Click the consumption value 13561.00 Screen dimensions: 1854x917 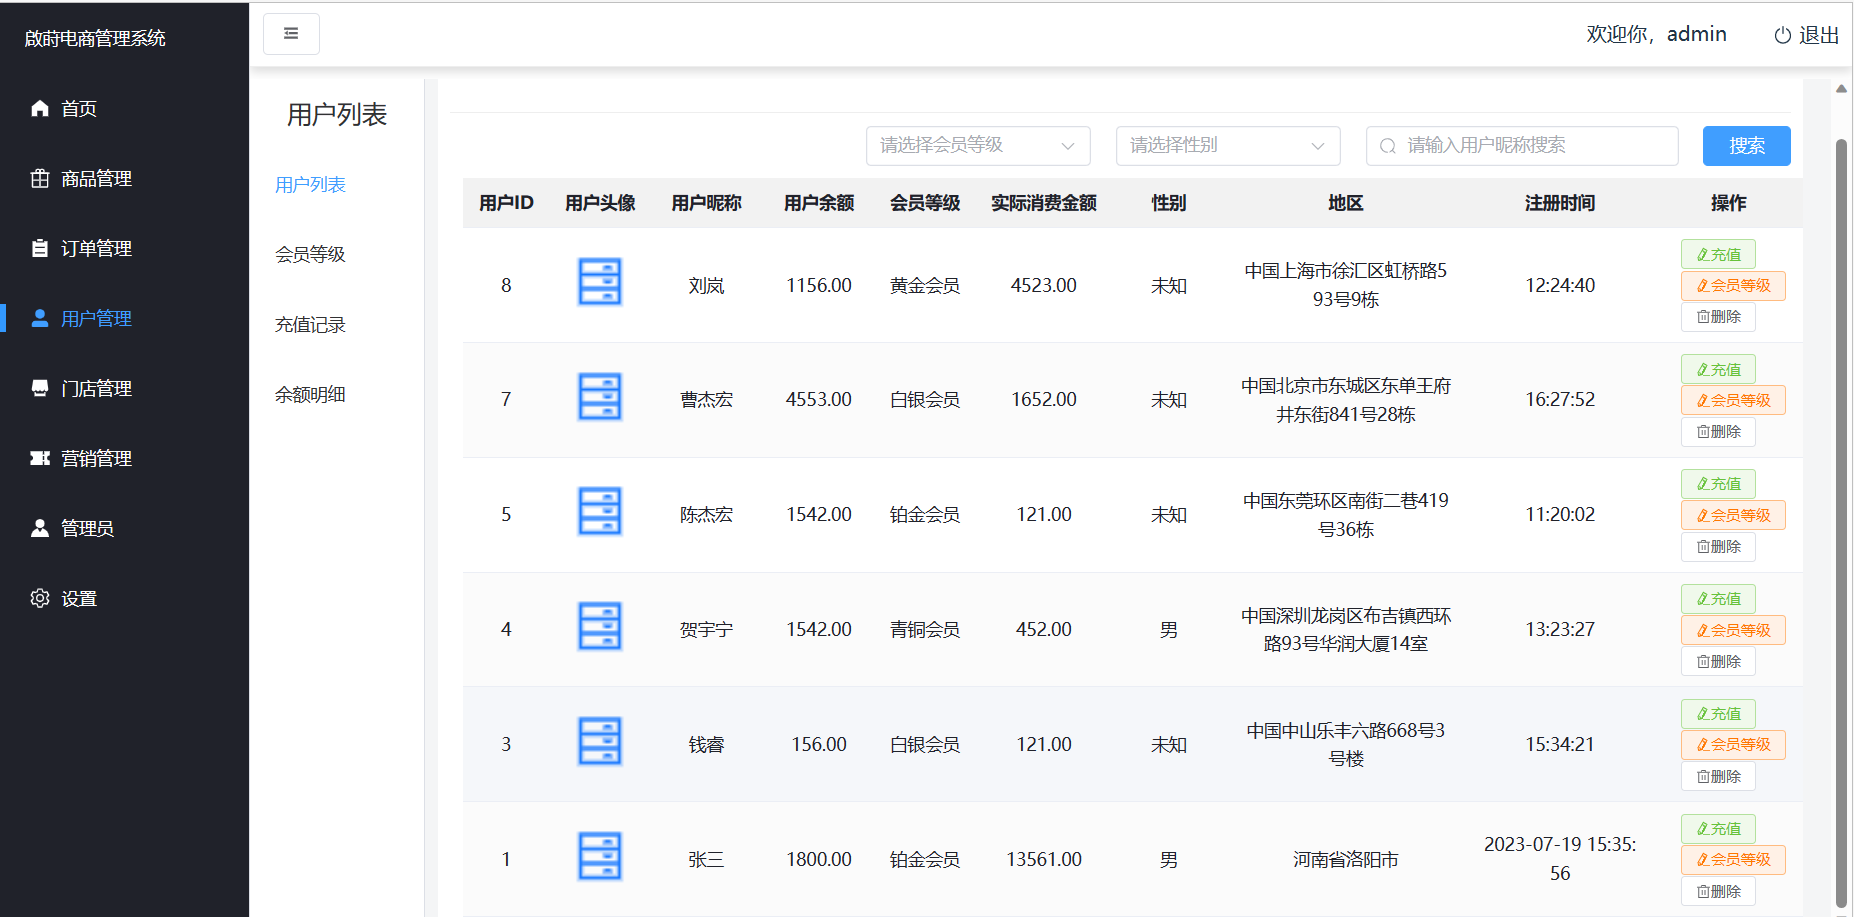(x=1044, y=860)
